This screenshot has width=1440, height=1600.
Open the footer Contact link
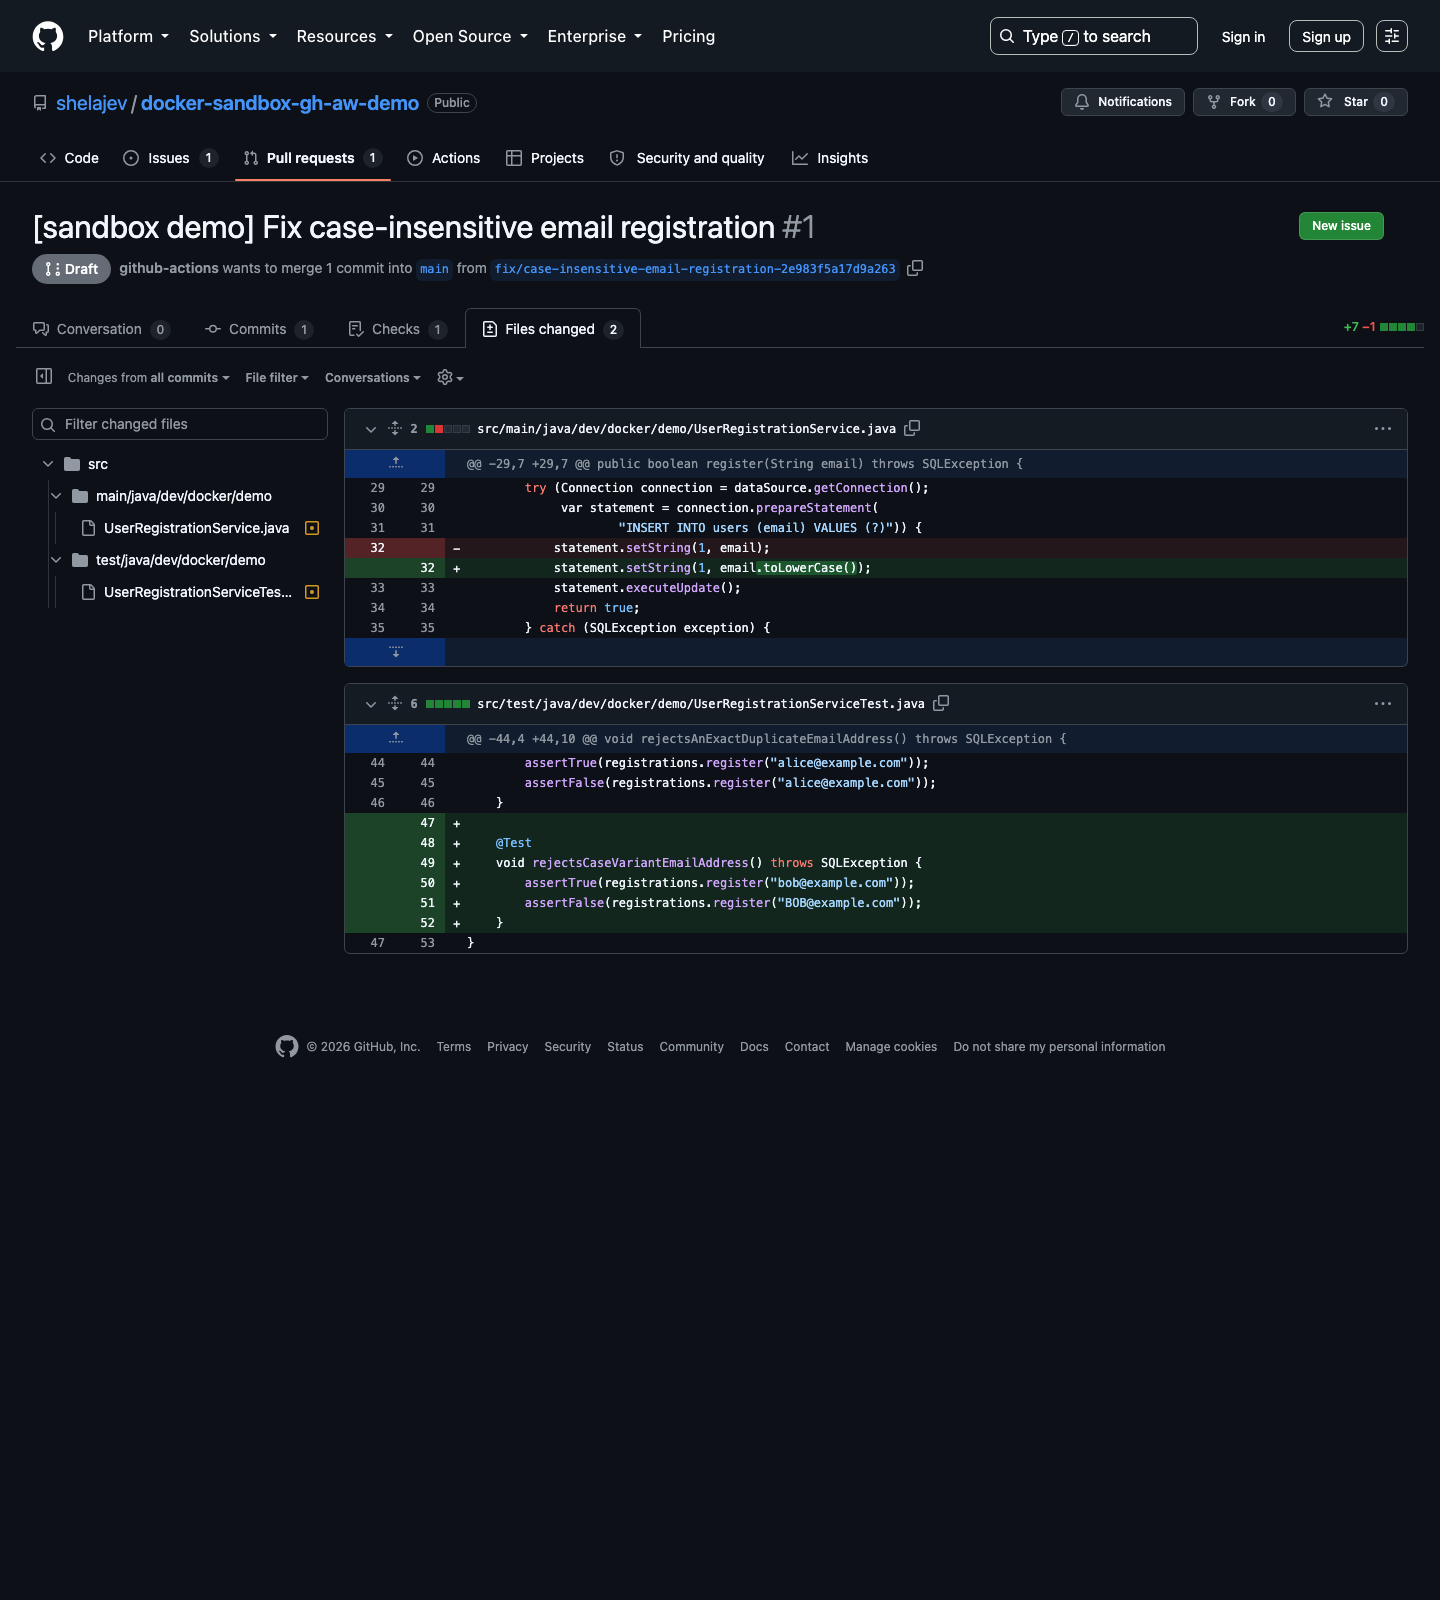click(807, 1047)
